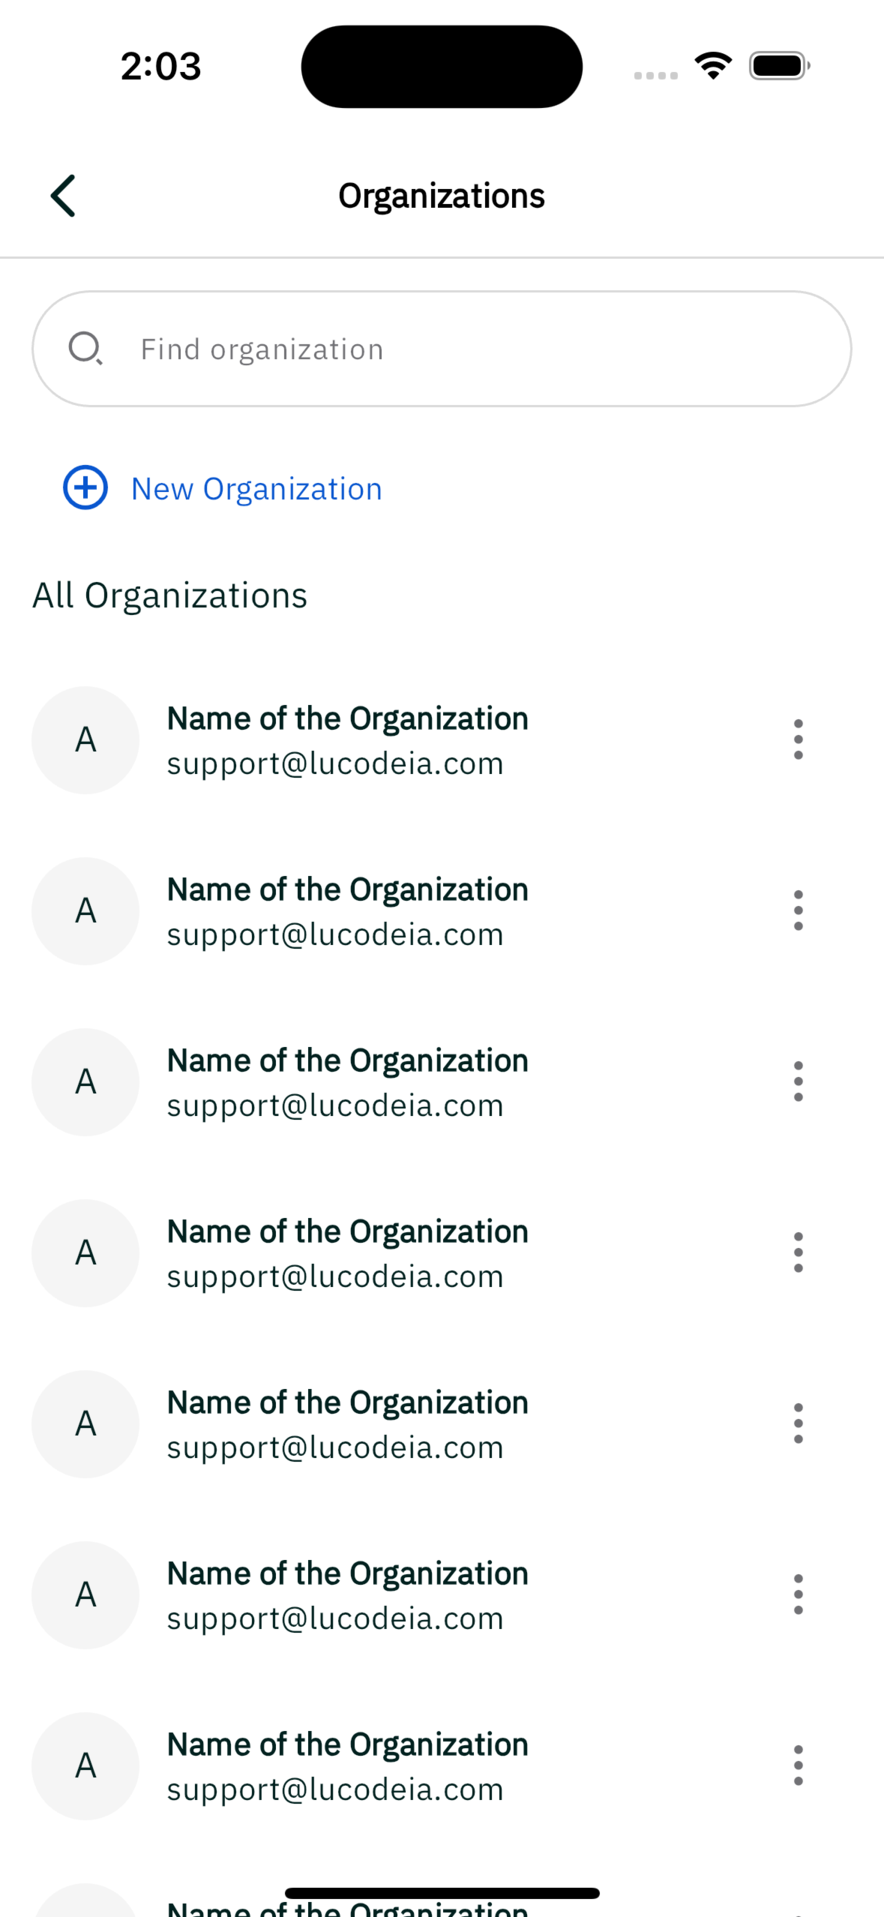884x1917 pixels.
Task: Tap the back arrow in header
Action: click(x=63, y=195)
